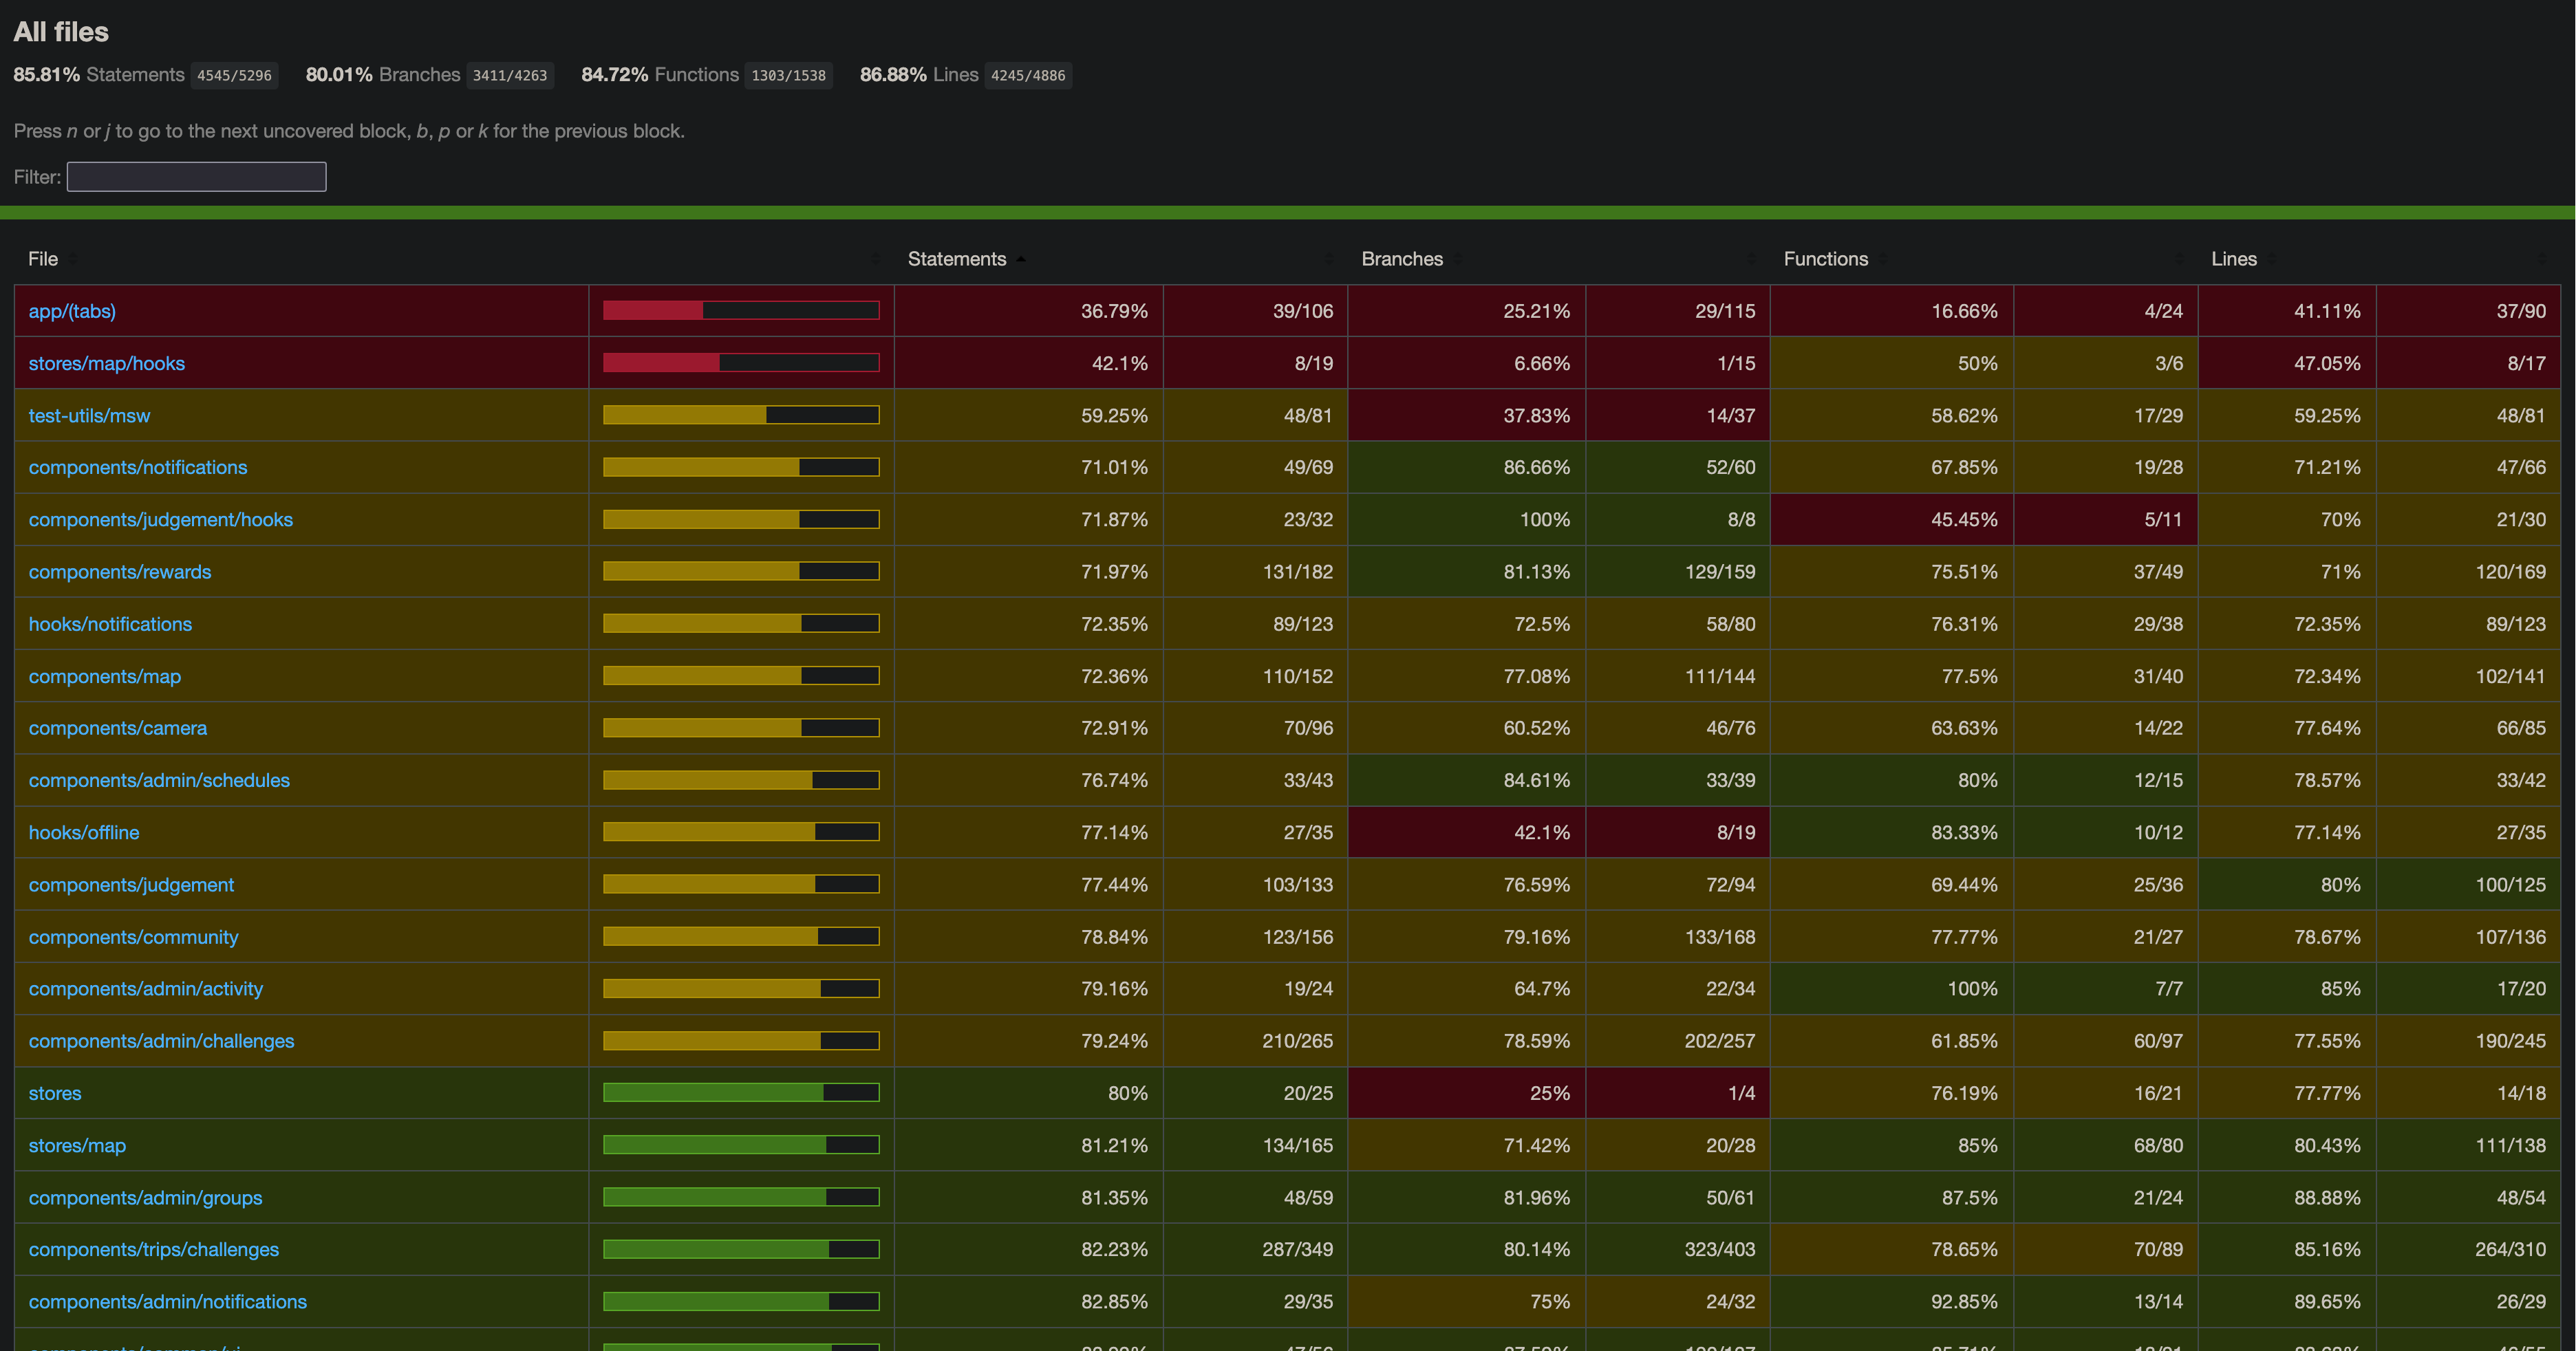The width and height of the screenshot is (2576, 1351).
Task: Open the components/map link
Action: 105,676
